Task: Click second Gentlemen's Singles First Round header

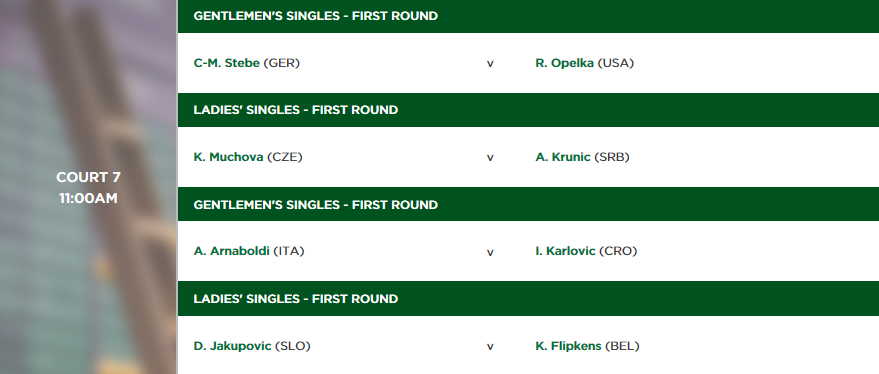Action: click(x=528, y=205)
